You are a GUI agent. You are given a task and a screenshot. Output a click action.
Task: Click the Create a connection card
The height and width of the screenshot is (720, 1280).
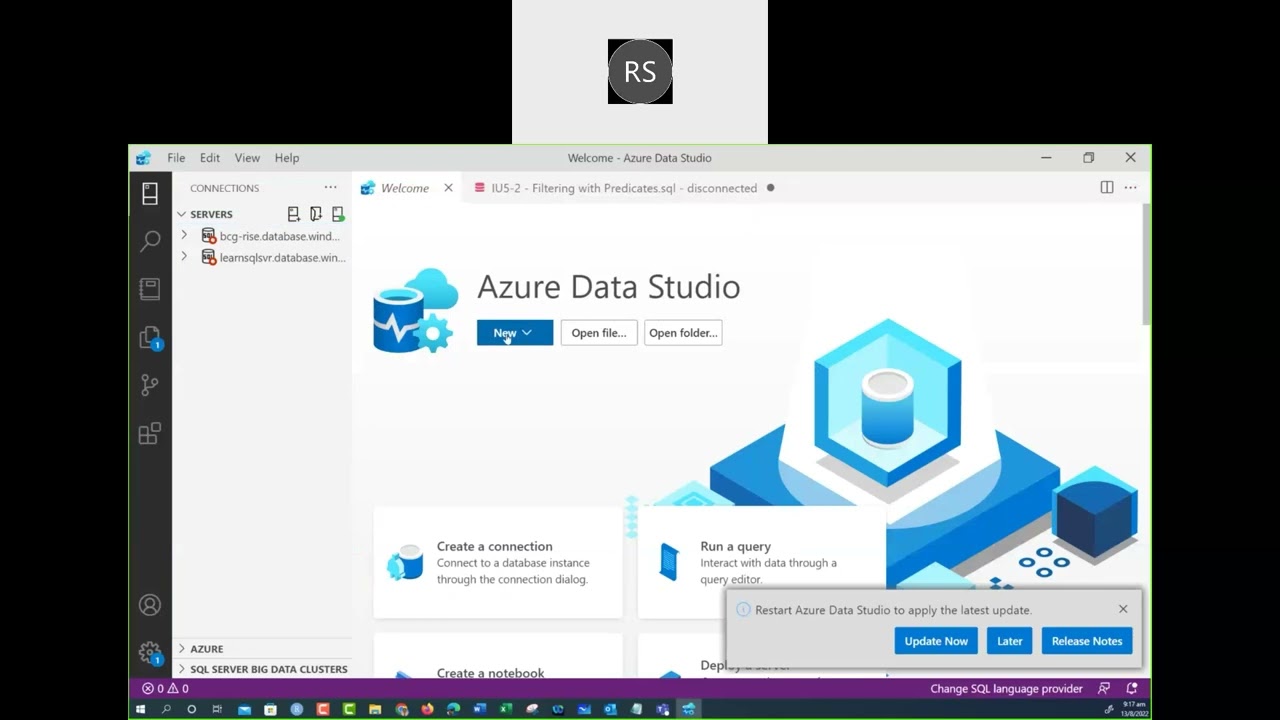498,562
